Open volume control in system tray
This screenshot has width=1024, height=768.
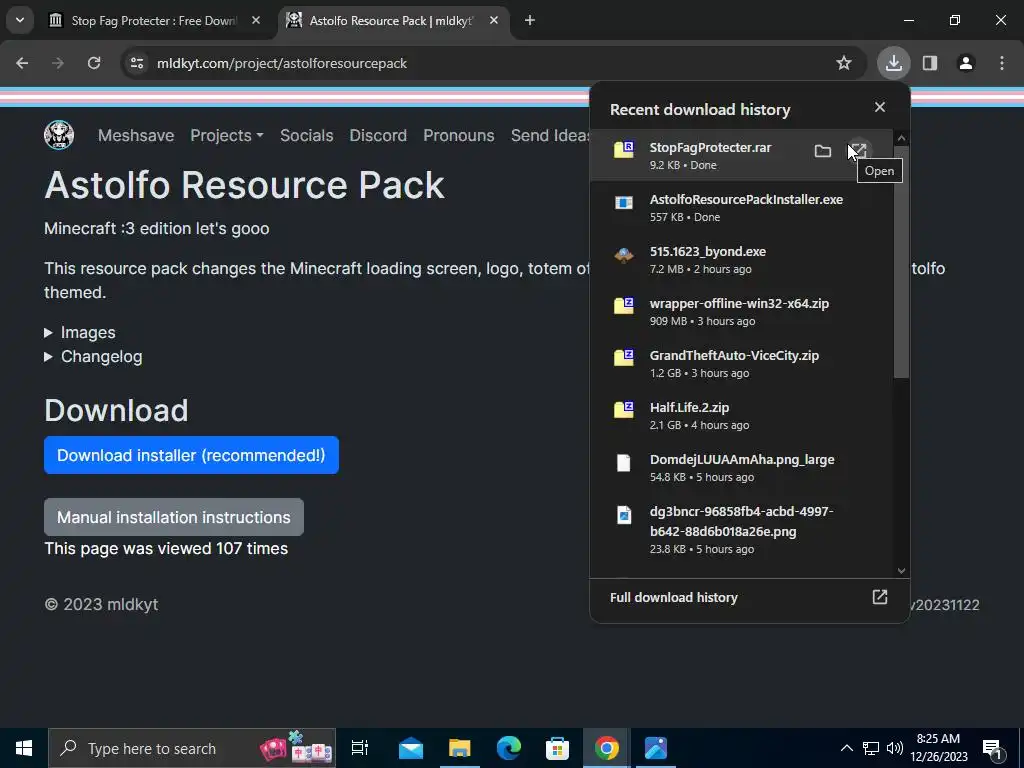coord(895,748)
